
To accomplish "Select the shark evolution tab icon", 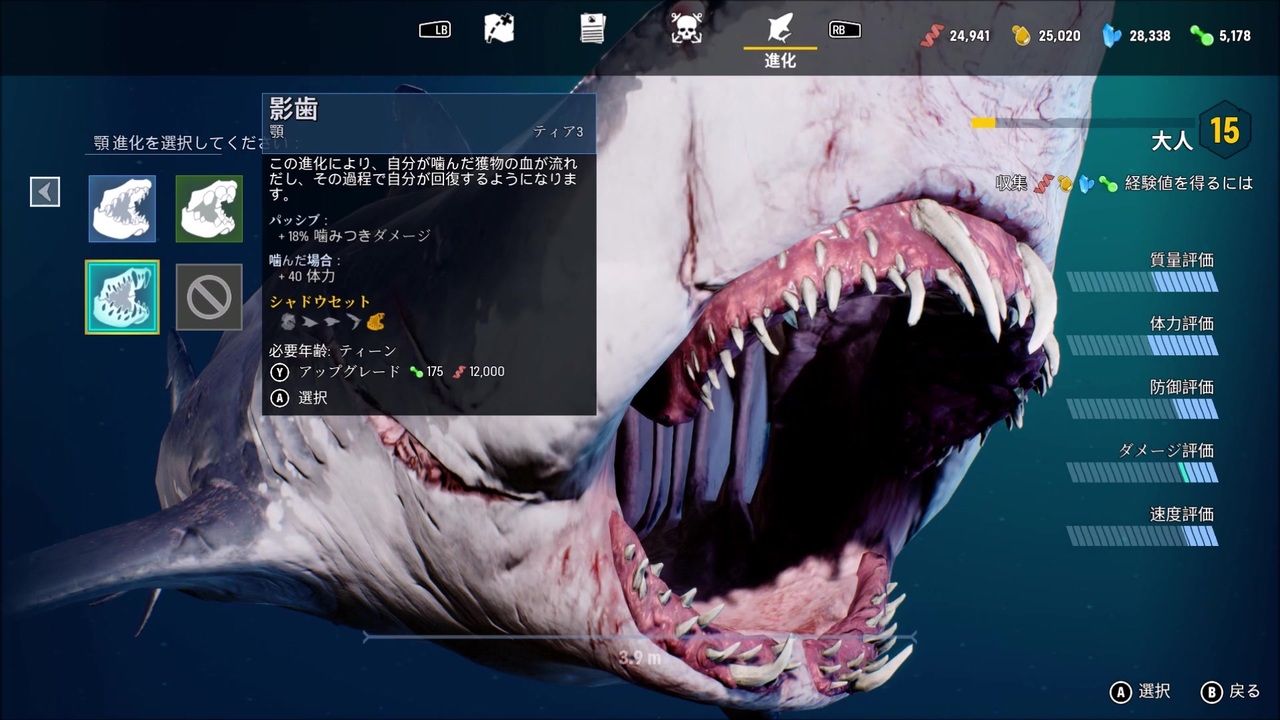I will [780, 27].
